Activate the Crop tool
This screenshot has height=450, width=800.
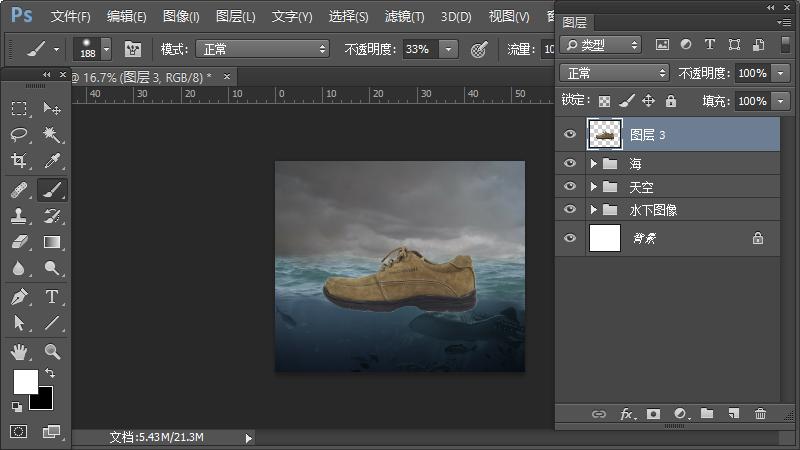coord(19,161)
